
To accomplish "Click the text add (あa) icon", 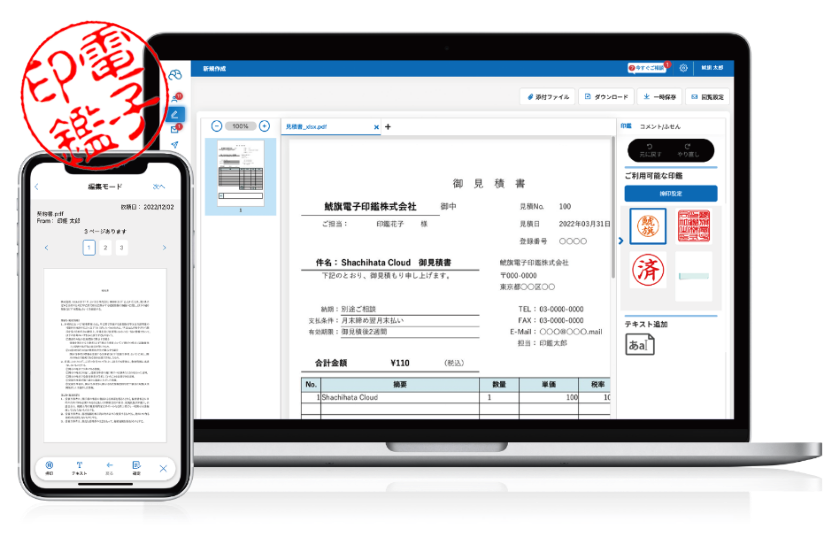I will click(639, 344).
